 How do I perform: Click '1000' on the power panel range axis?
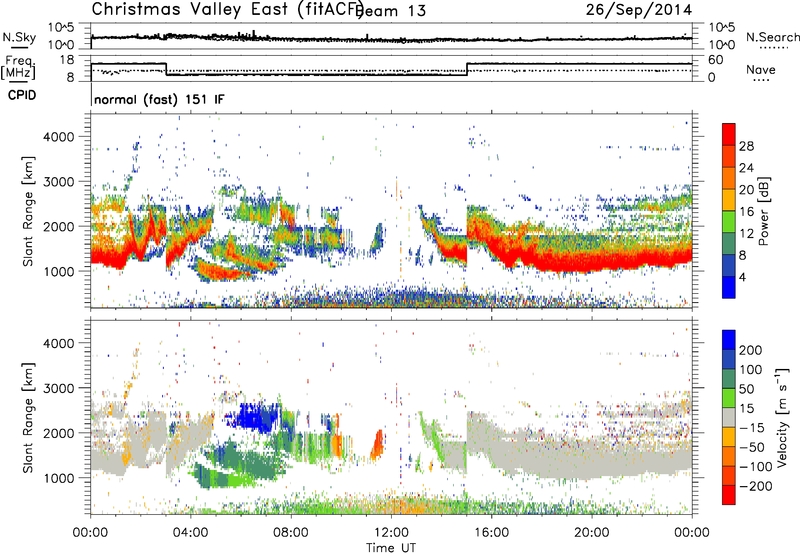58,271
